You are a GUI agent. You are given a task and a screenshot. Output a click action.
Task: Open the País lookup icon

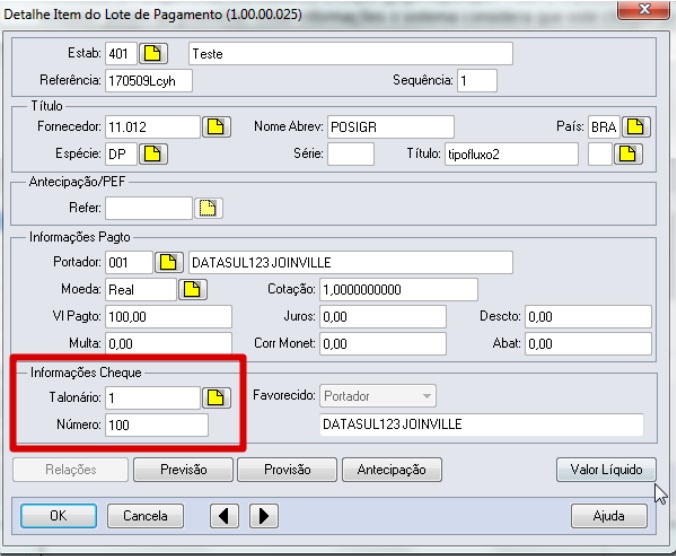pos(636,127)
